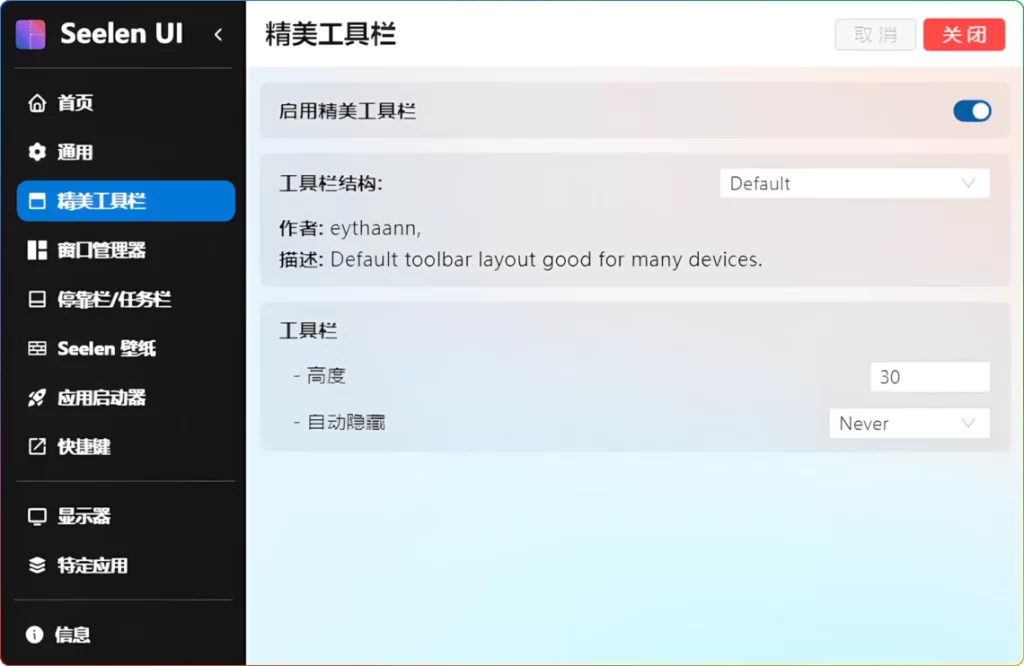
Task: Click the Seelen UI logo
Action: [31, 33]
